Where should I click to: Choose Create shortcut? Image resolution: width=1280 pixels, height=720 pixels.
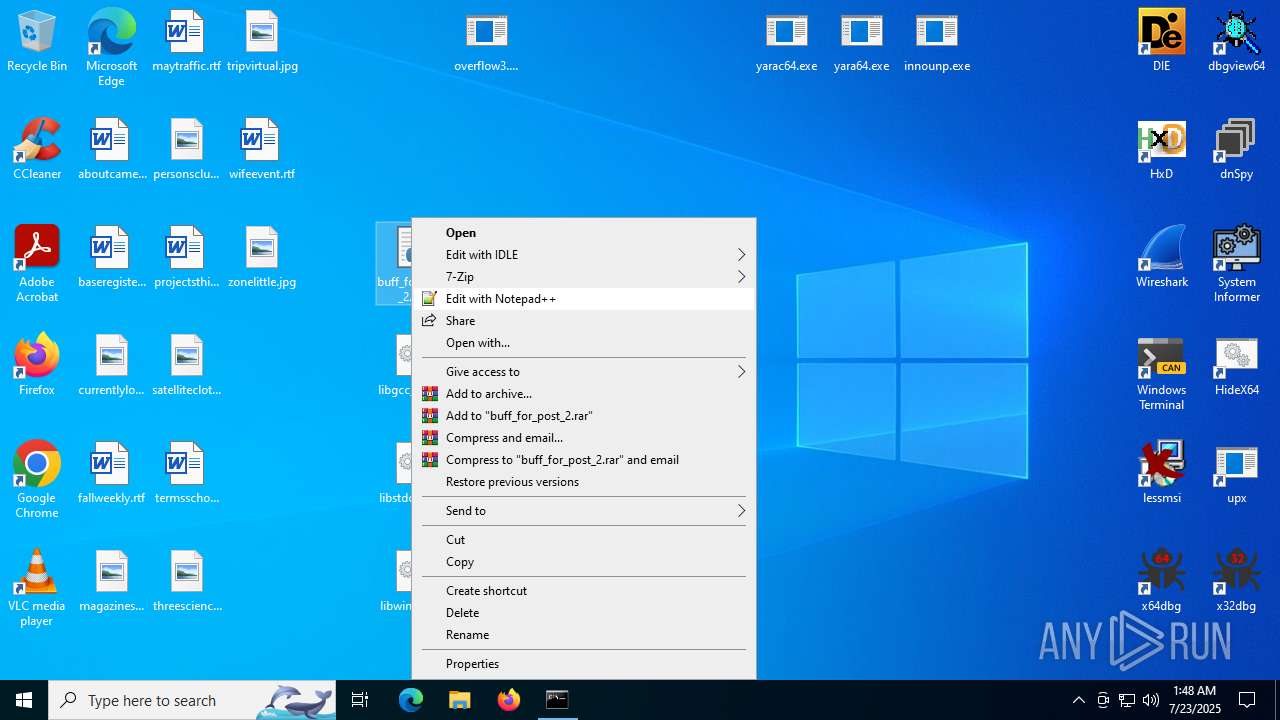[584, 591]
